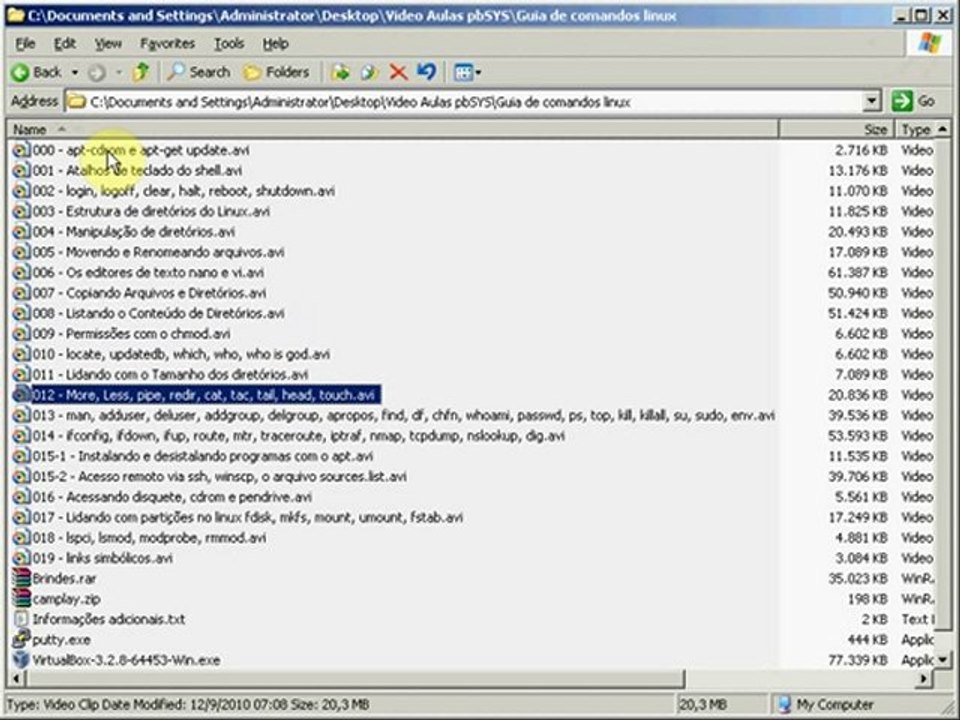Click icon of 007 - Copiando Arquivos file

click(x=21, y=293)
